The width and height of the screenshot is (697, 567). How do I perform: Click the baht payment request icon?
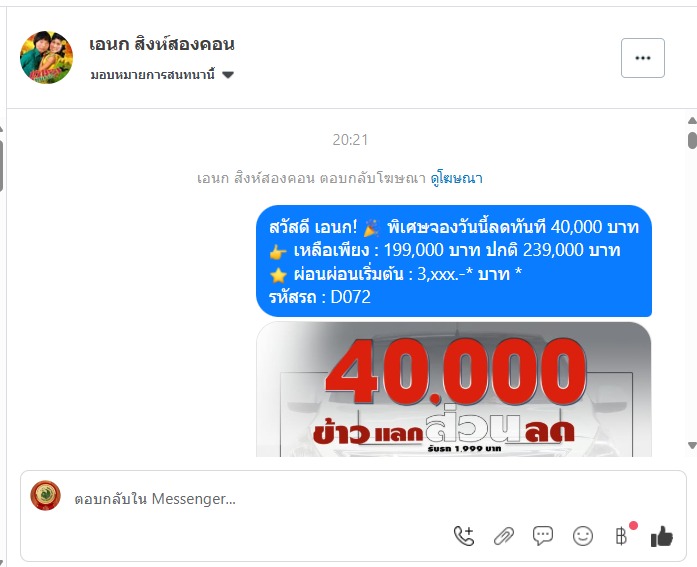[622, 536]
